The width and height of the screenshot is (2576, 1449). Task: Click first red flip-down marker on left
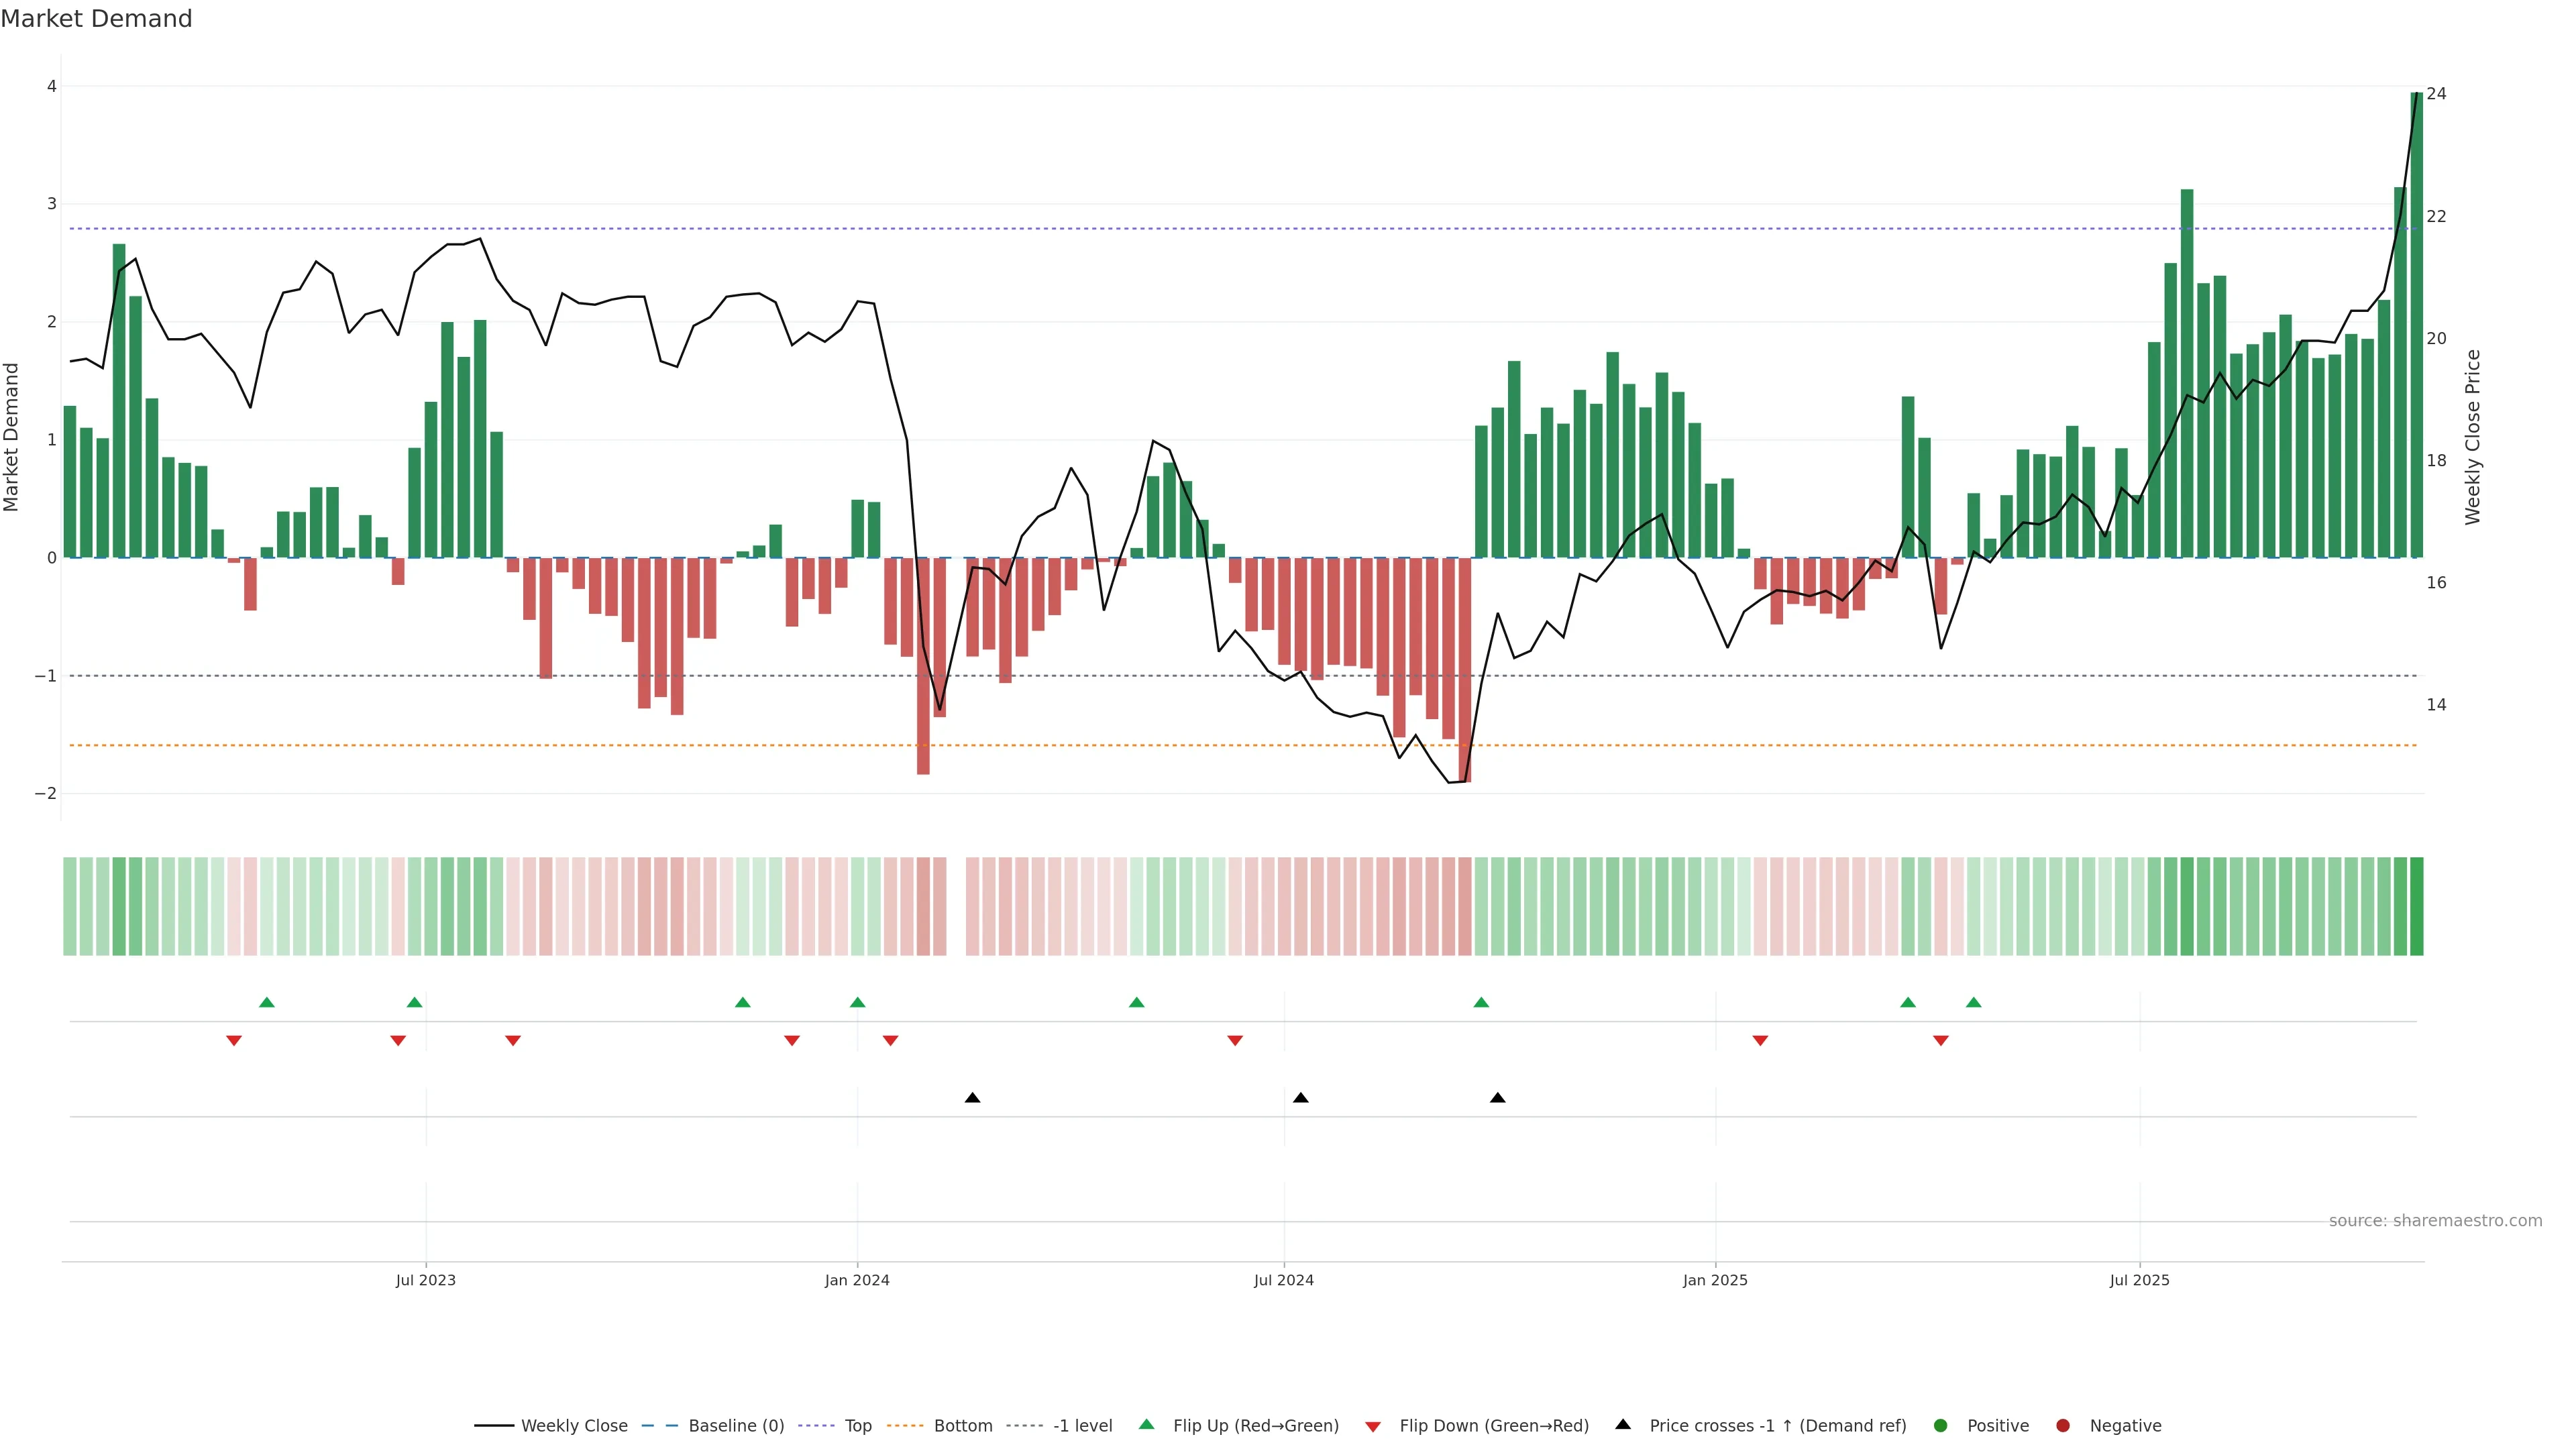tap(234, 1041)
